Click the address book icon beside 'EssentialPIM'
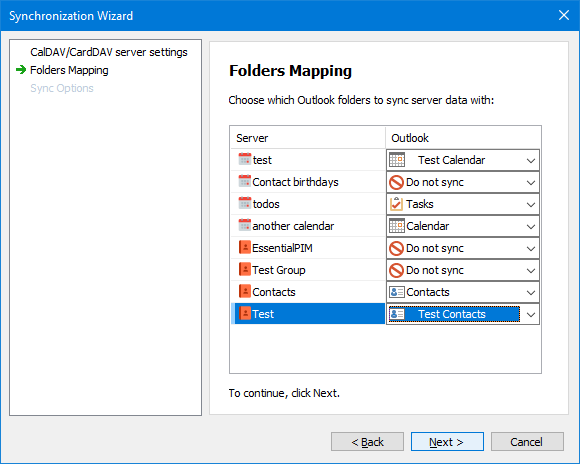Viewport: 580px width, 464px height. point(245,248)
